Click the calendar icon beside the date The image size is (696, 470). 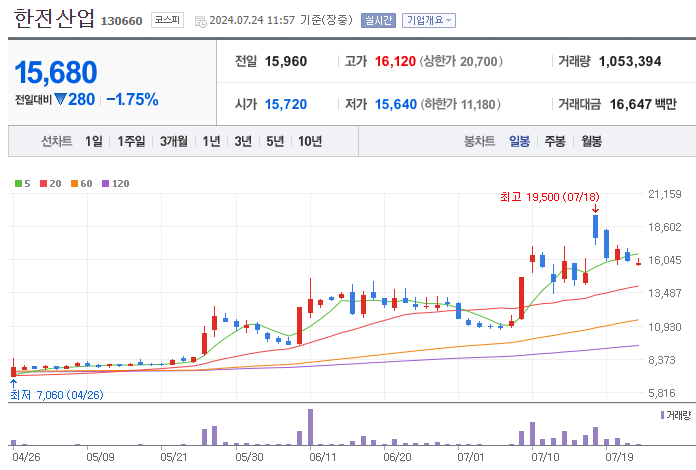[x=201, y=21]
